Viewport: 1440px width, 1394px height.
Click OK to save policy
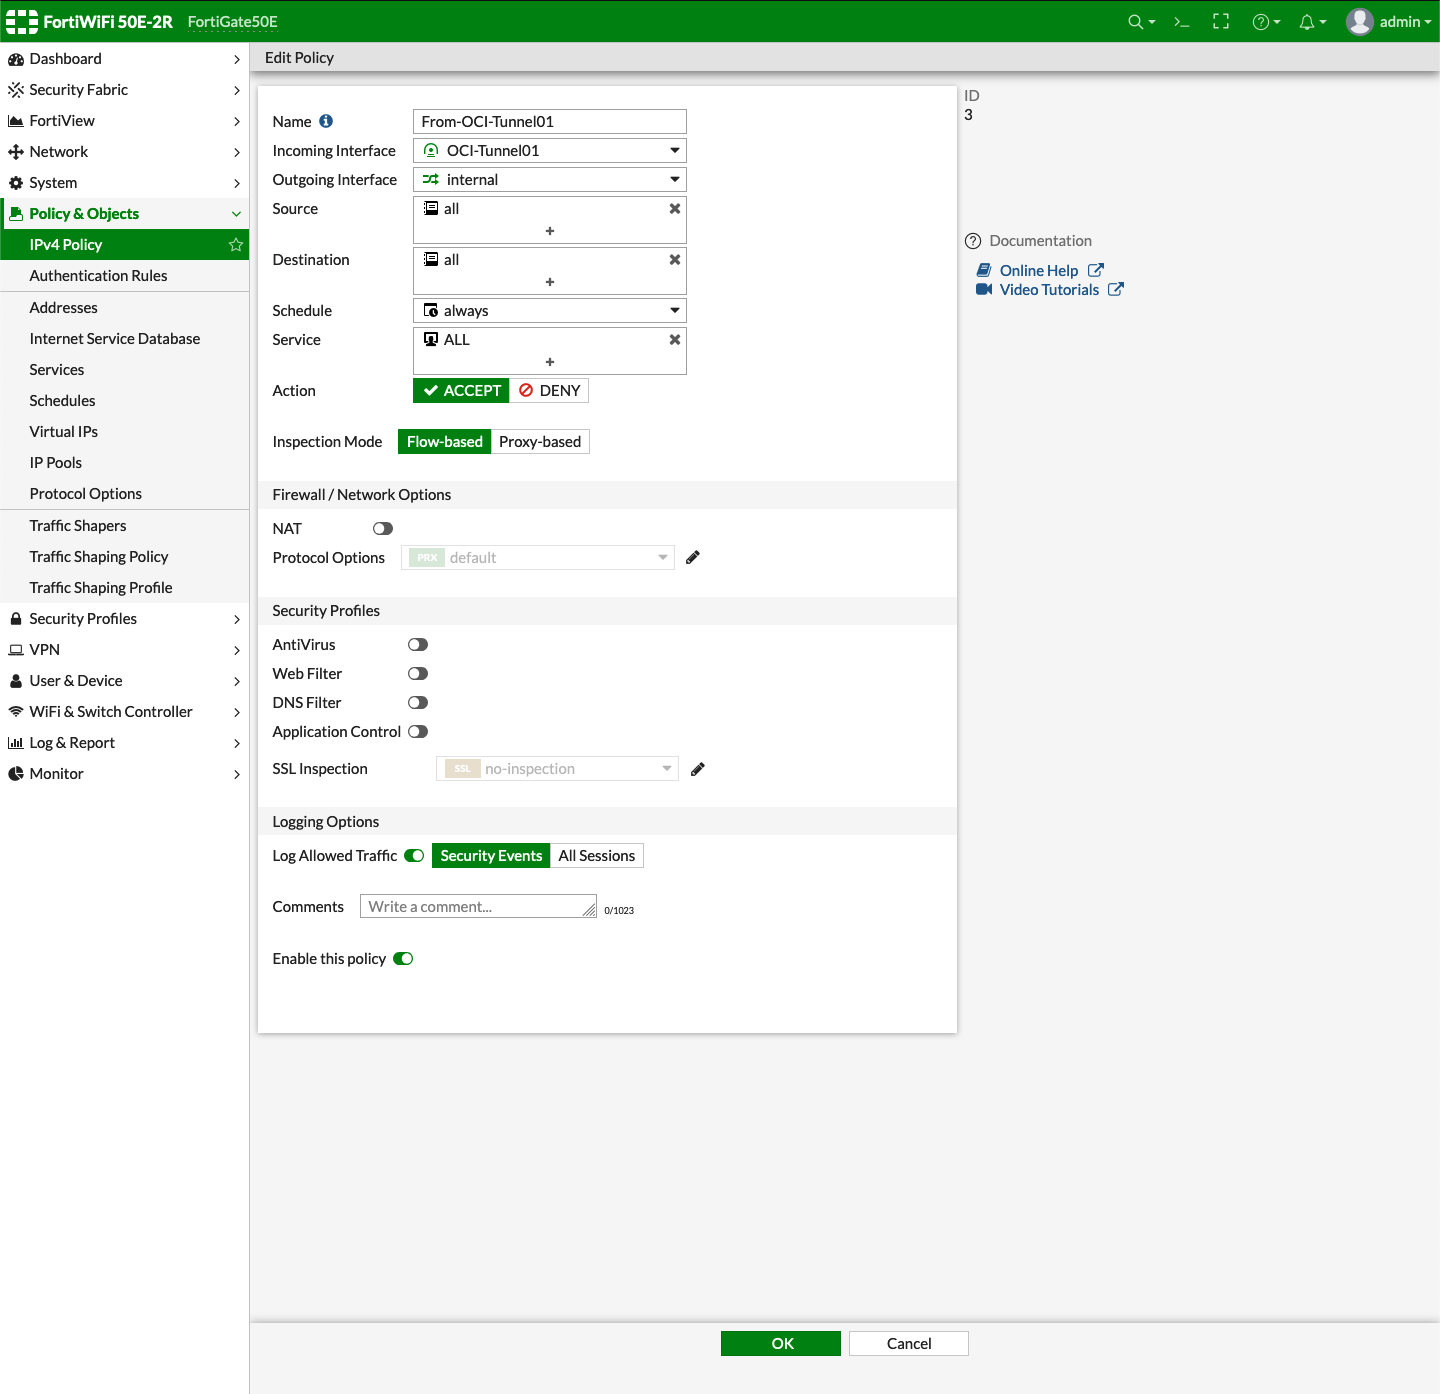coord(781,1344)
